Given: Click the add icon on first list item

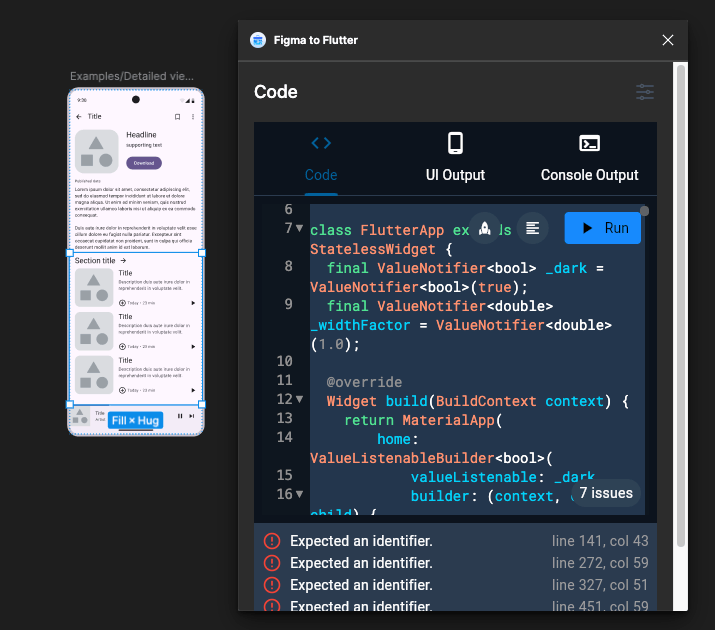Looking at the screenshot, I should [x=122, y=303].
